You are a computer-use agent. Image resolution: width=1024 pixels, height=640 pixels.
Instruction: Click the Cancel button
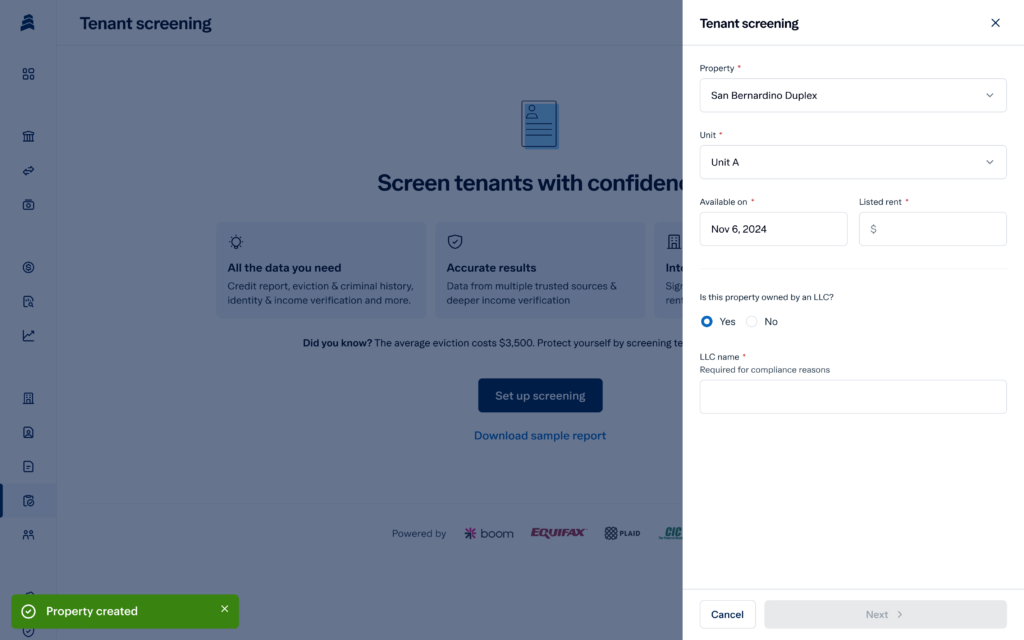coord(728,615)
